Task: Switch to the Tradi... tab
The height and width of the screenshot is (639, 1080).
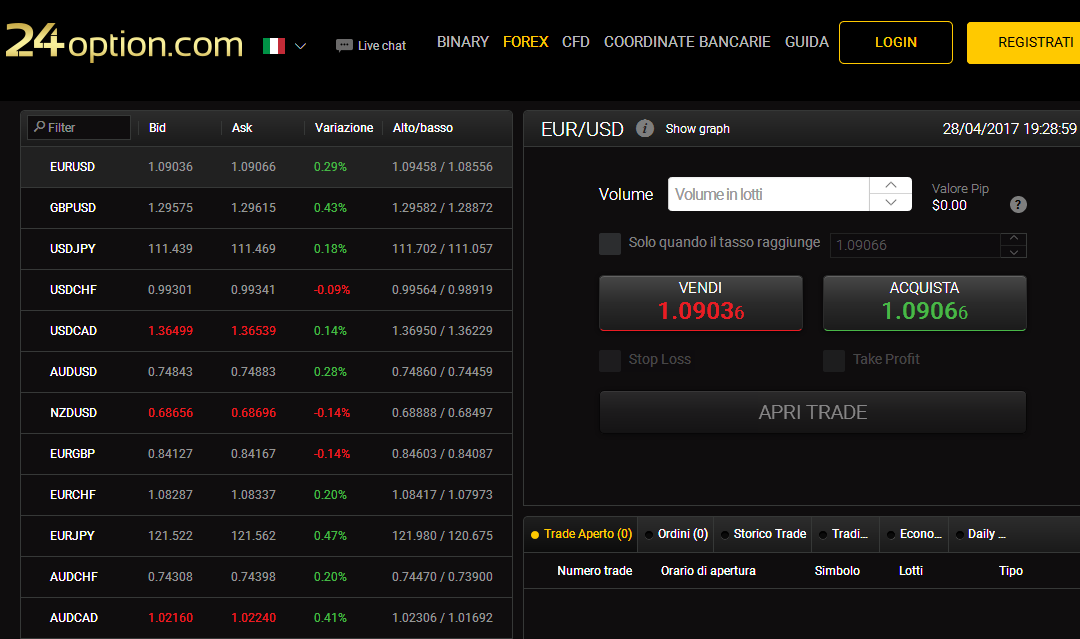Action: pyautogui.click(x=844, y=534)
